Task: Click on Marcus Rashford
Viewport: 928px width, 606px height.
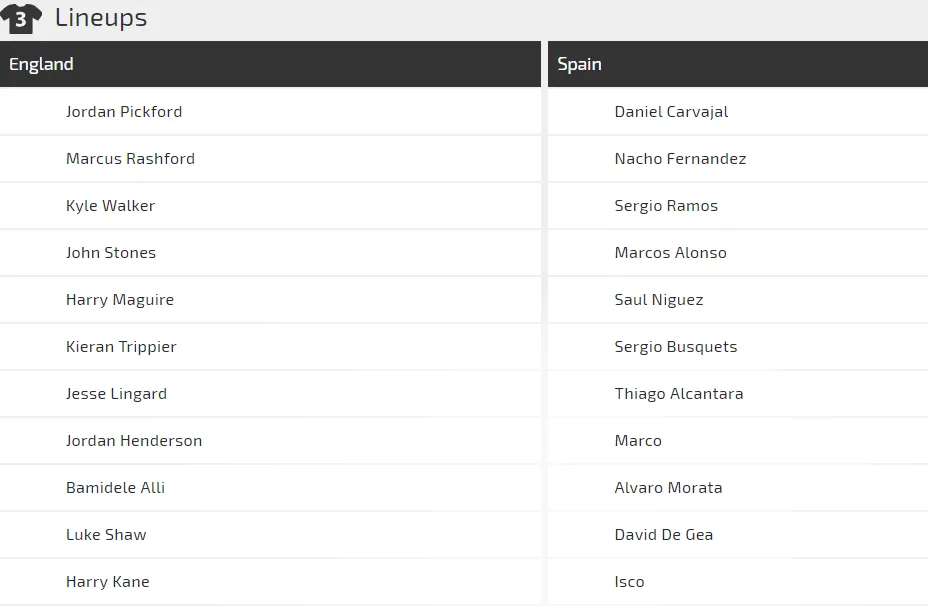Action: (130, 159)
